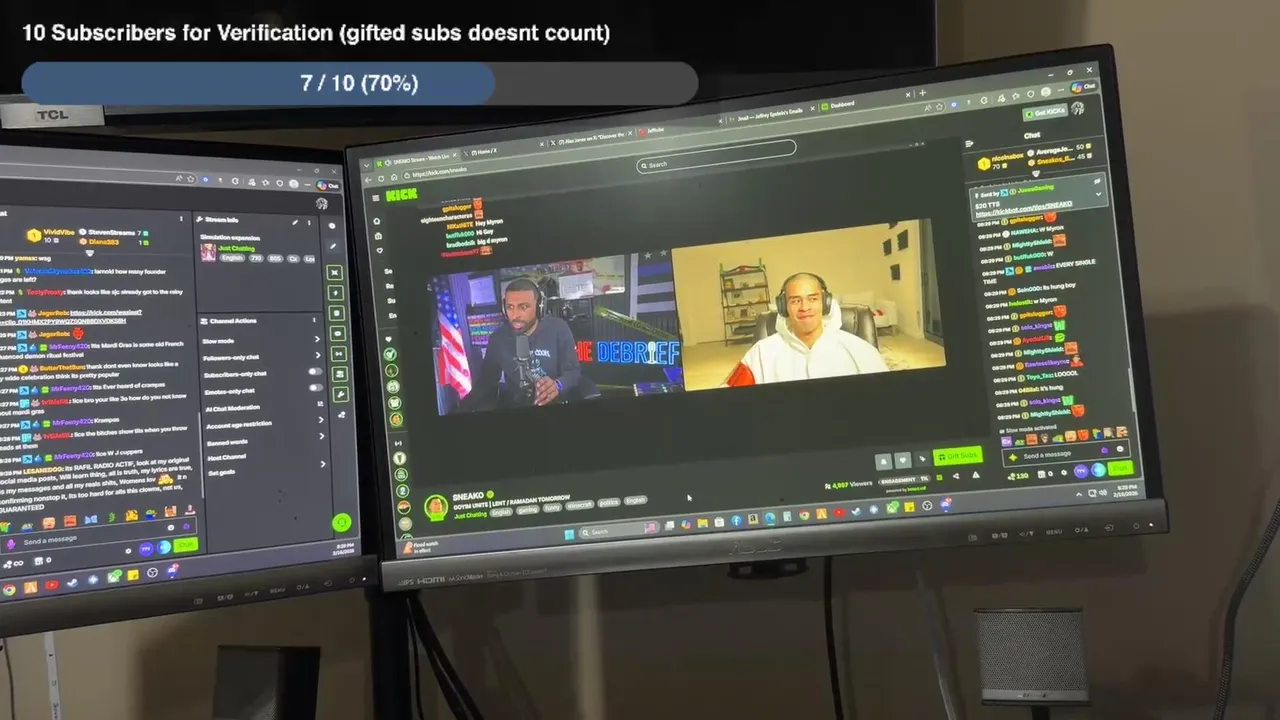Screen dimensions: 1280x720
Task: Expand Followers-only chat chevron
Action: (x=318, y=355)
